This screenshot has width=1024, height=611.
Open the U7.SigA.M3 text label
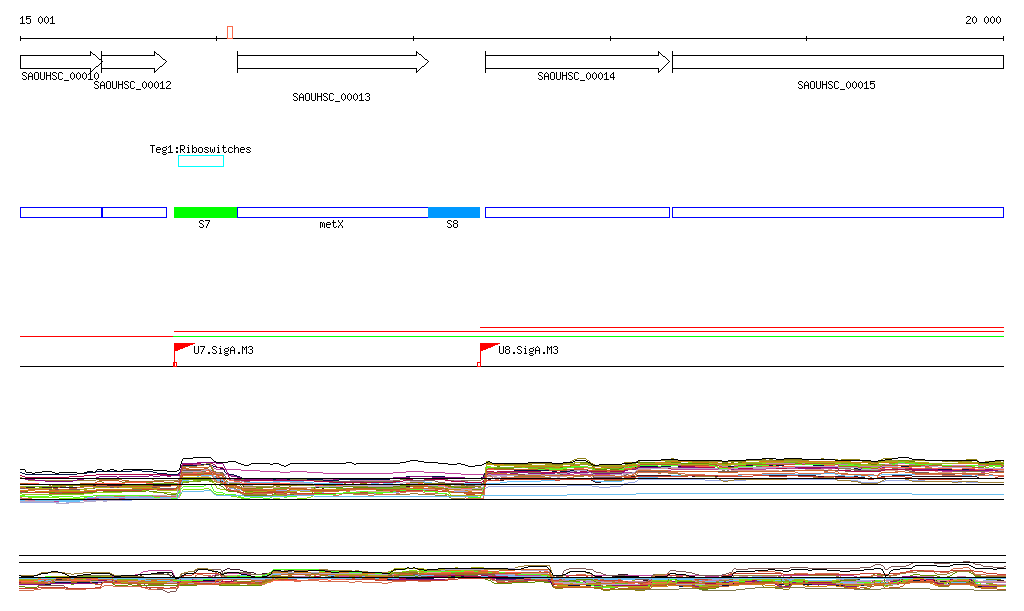point(223,351)
